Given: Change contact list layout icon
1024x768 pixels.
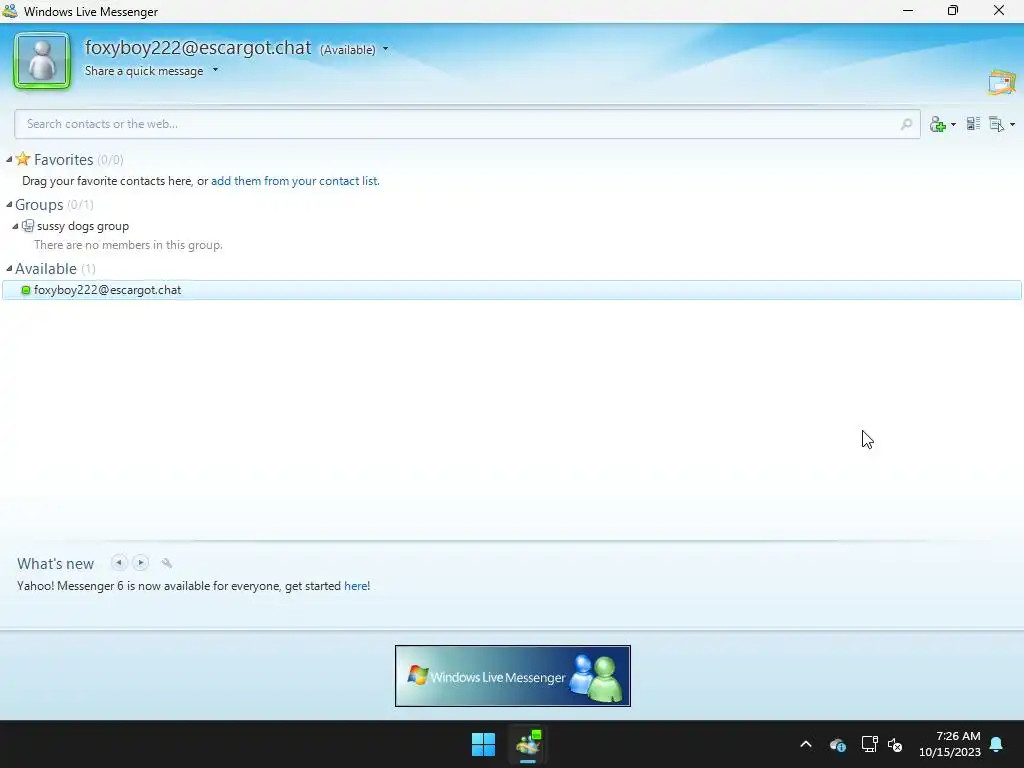Looking at the screenshot, I should point(974,123).
